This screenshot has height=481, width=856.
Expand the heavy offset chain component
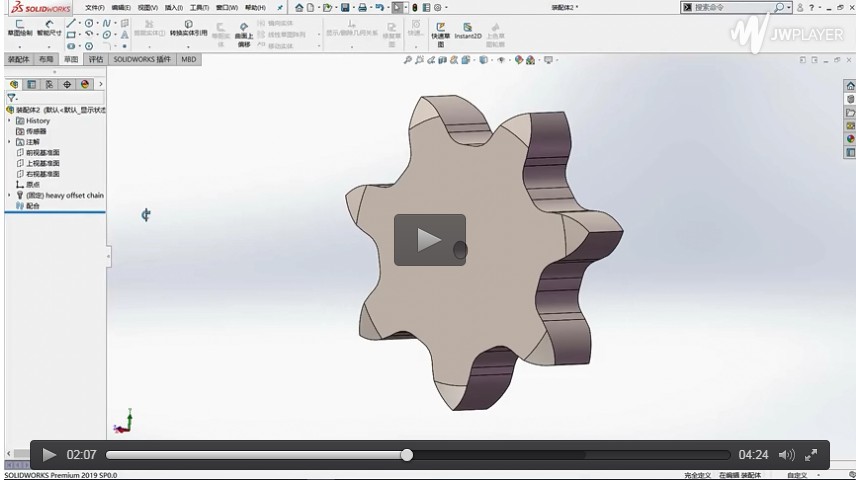click(x=9, y=195)
